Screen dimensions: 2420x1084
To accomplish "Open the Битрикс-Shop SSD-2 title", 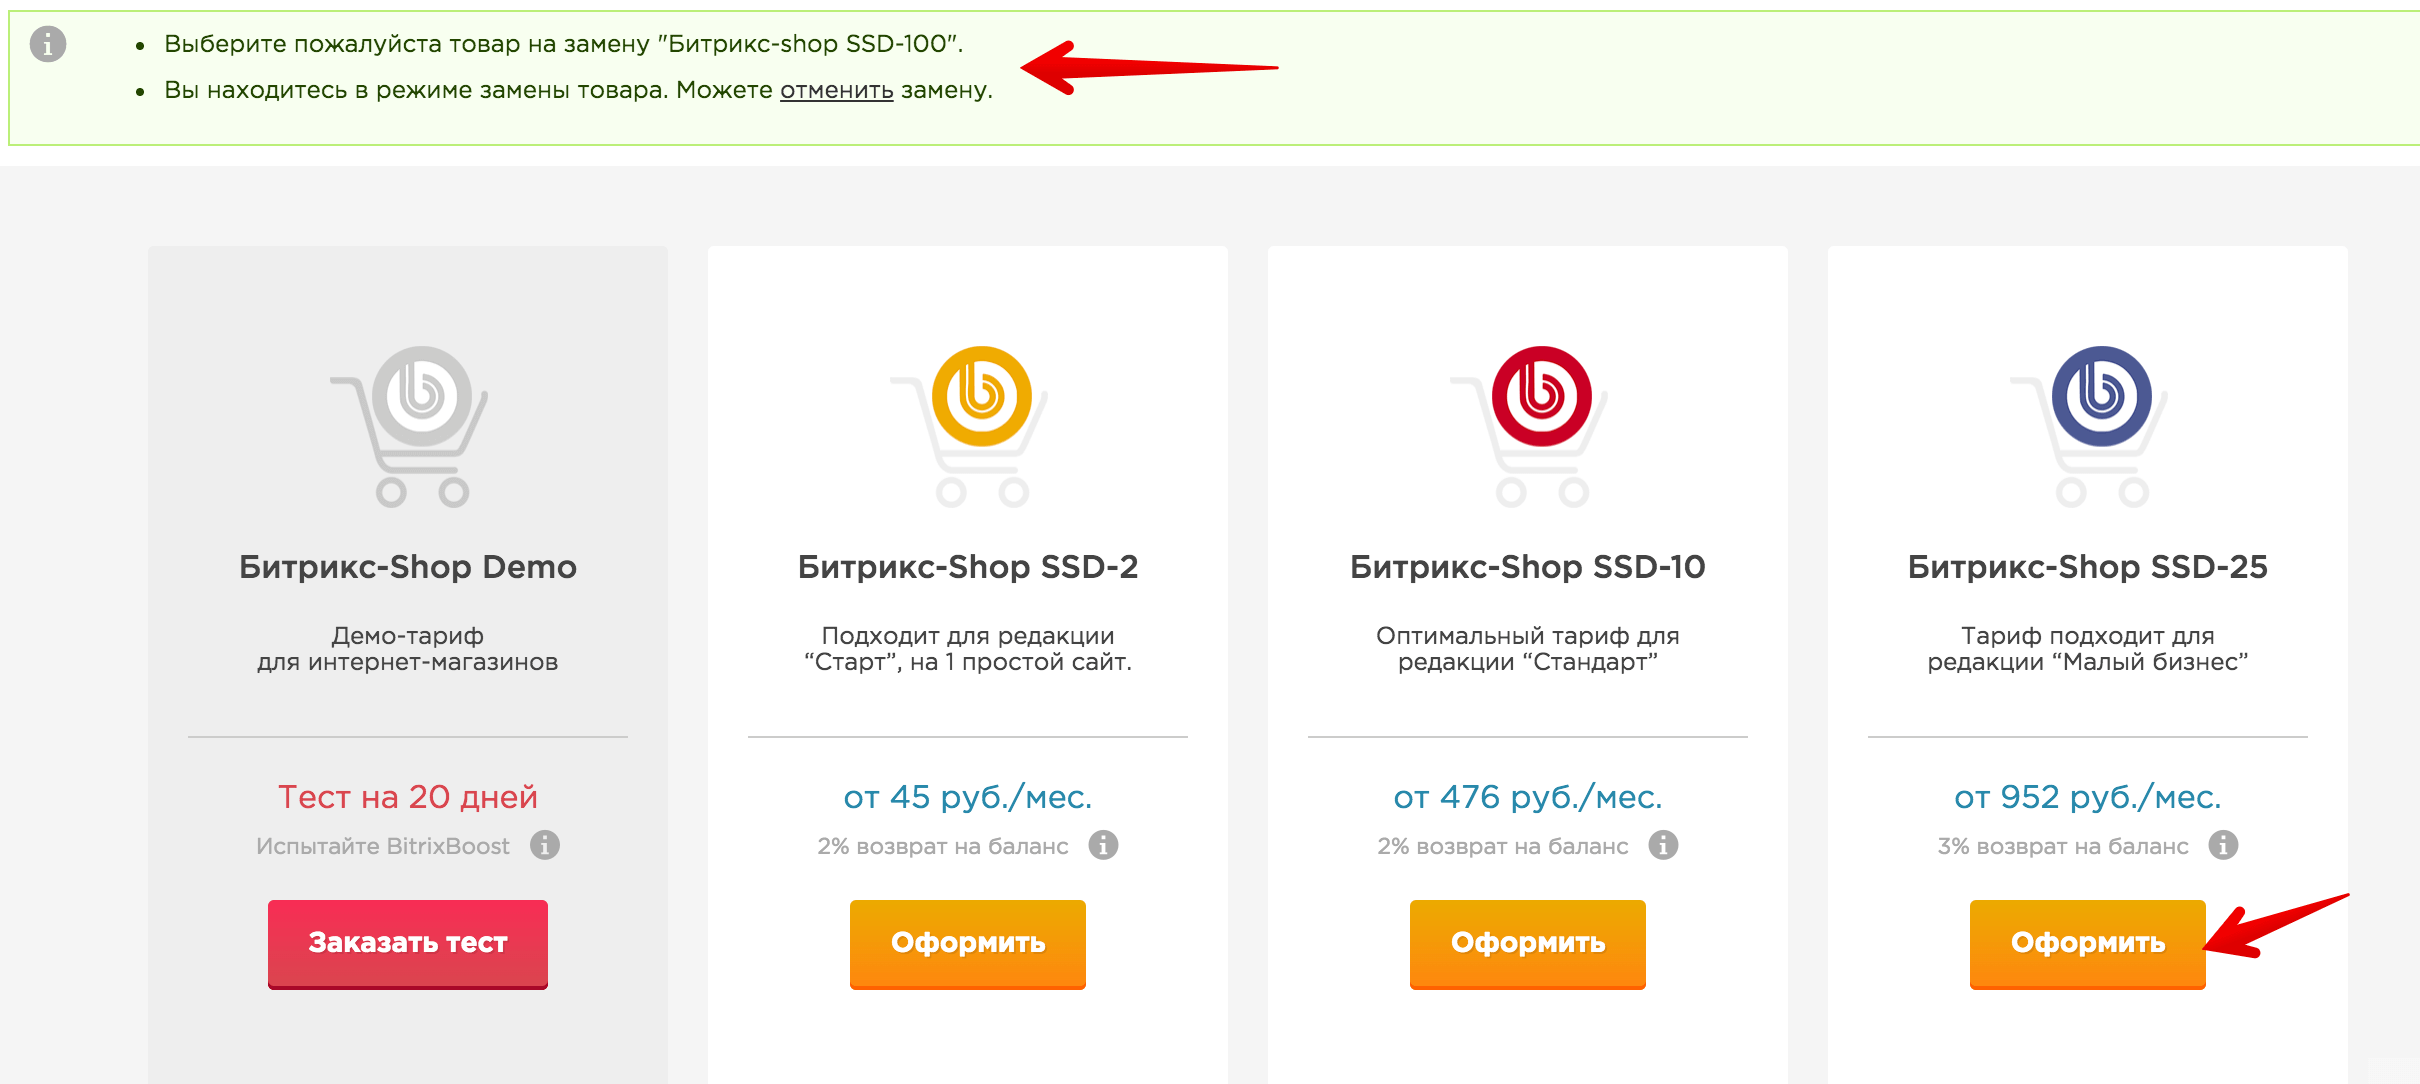I will (x=968, y=567).
